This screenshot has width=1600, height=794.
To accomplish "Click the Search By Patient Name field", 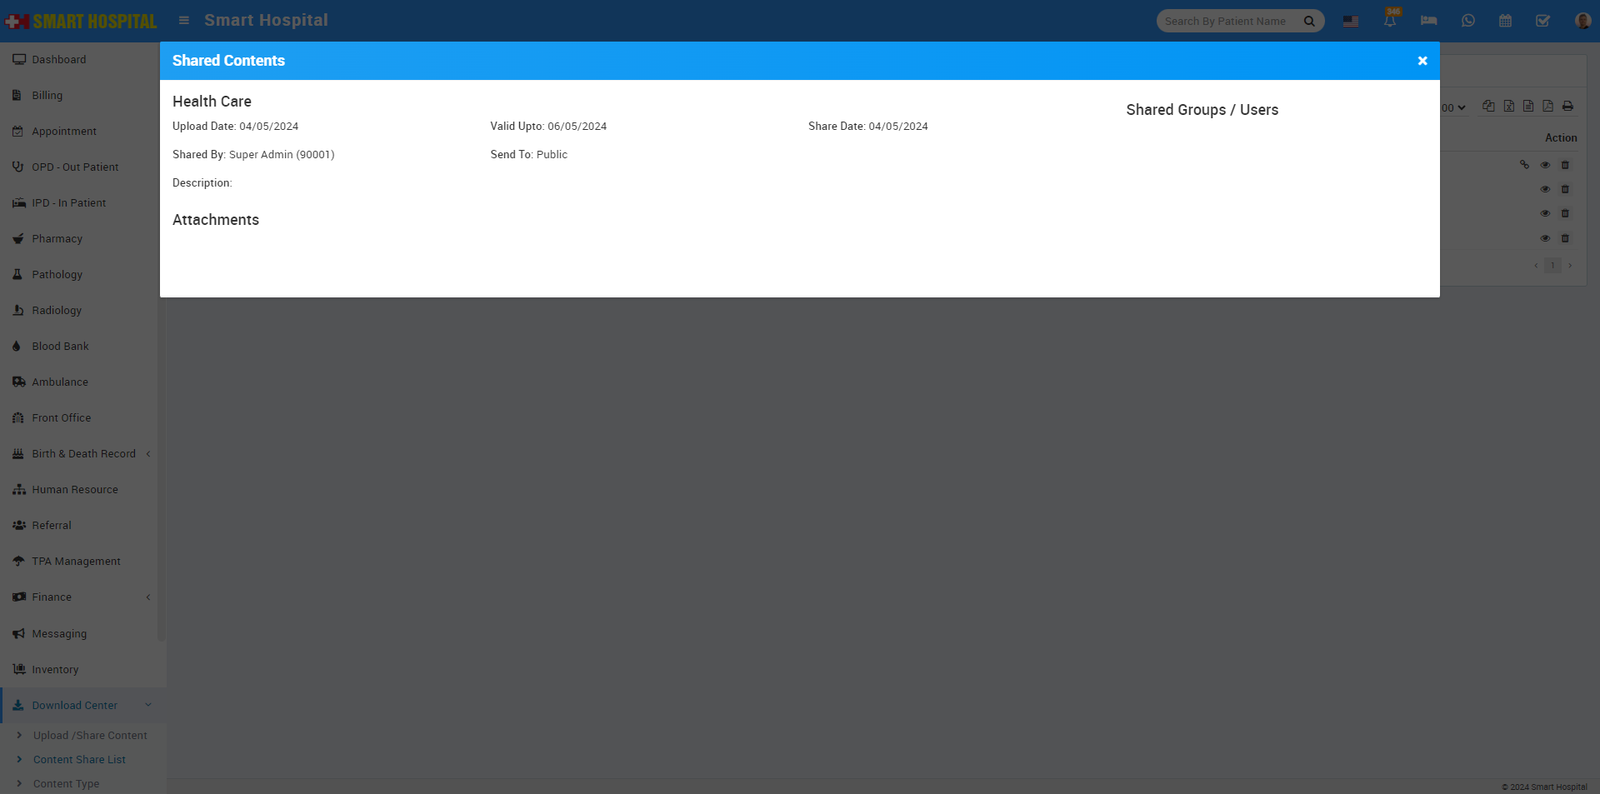I will [1227, 21].
